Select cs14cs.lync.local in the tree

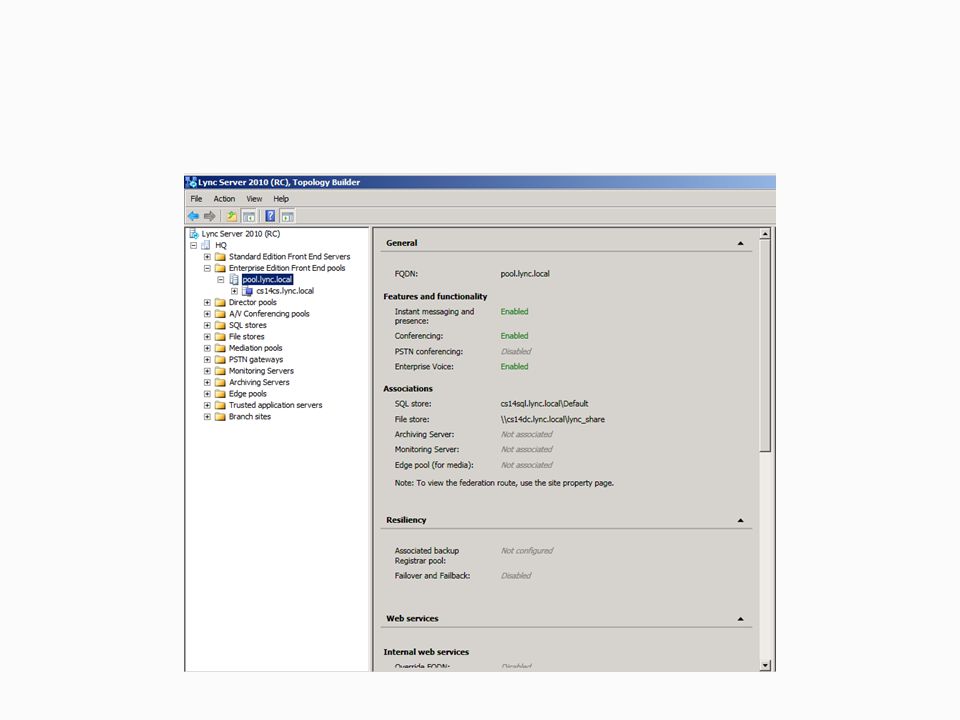285,291
